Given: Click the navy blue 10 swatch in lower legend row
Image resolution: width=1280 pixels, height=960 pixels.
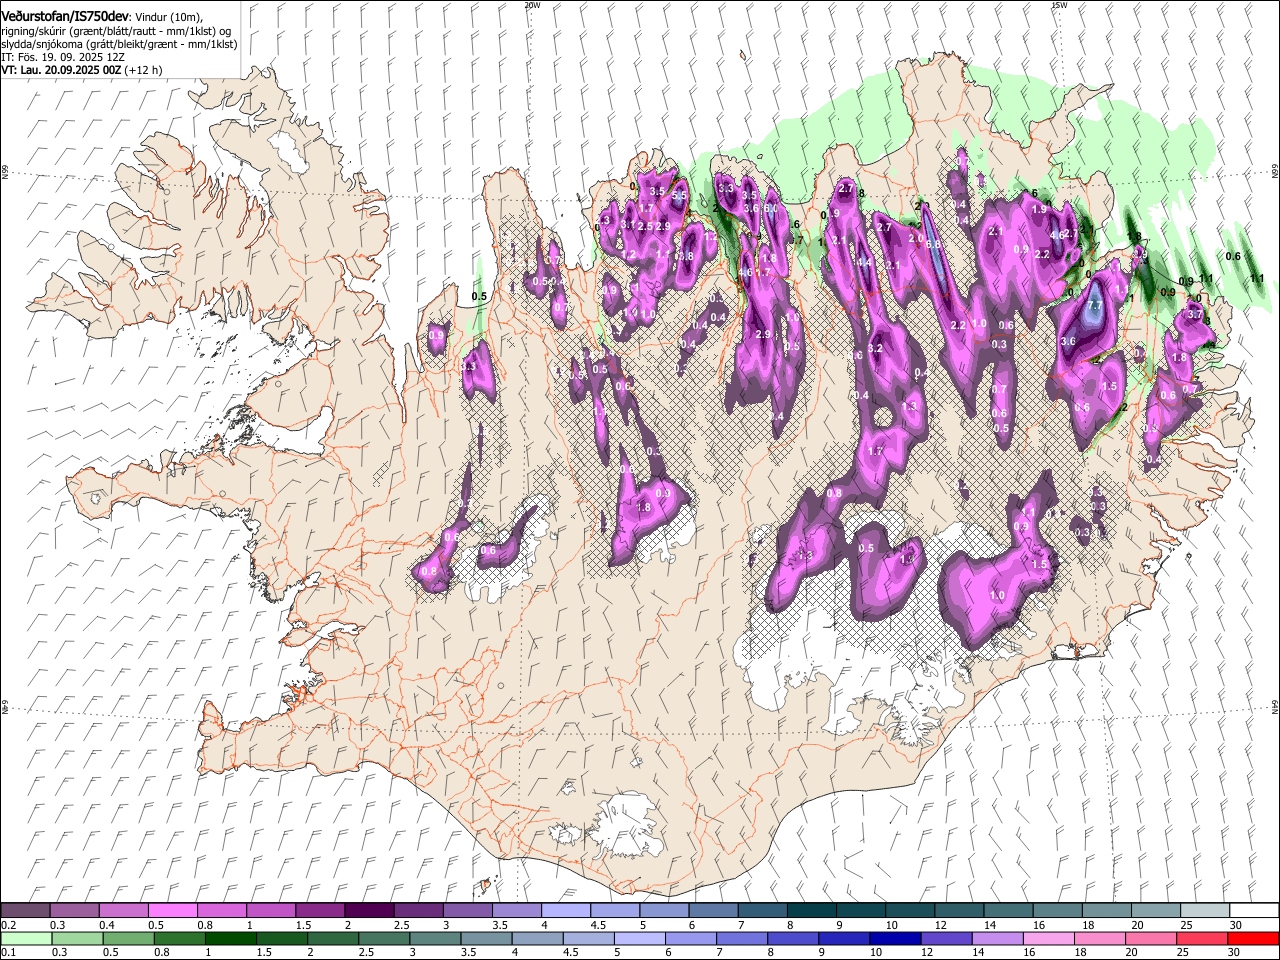Looking at the screenshot, I should [895, 938].
